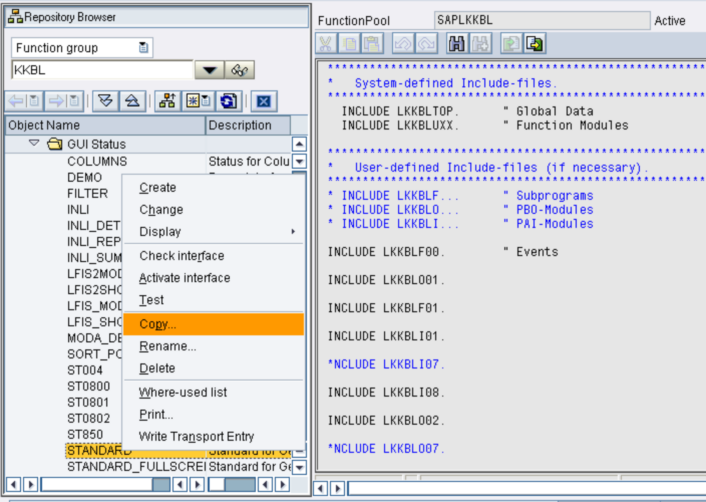706x502 pixels.
Task: Click the Collapse all nodes icon
Action: [132, 101]
